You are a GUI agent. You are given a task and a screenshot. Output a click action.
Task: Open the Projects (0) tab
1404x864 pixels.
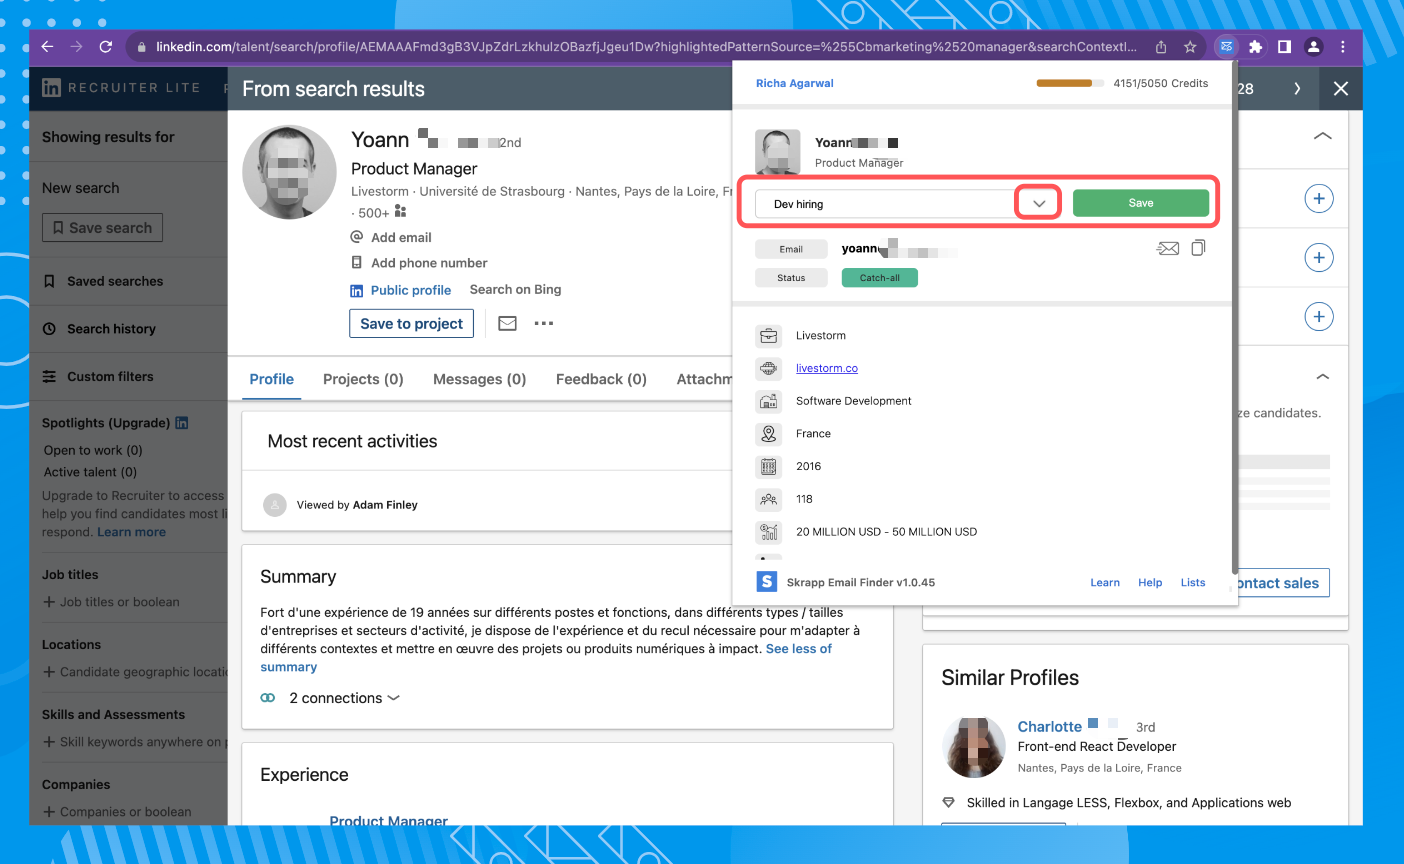[363, 379]
